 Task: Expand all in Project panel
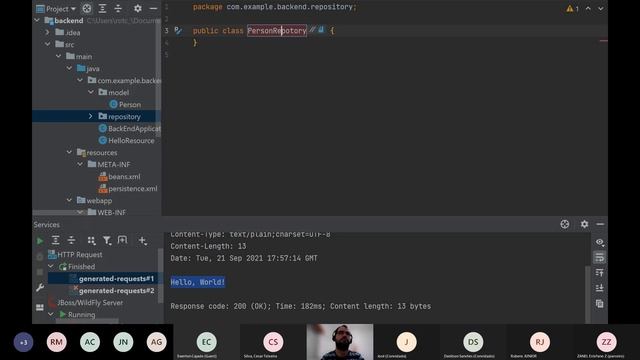(x=102, y=9)
